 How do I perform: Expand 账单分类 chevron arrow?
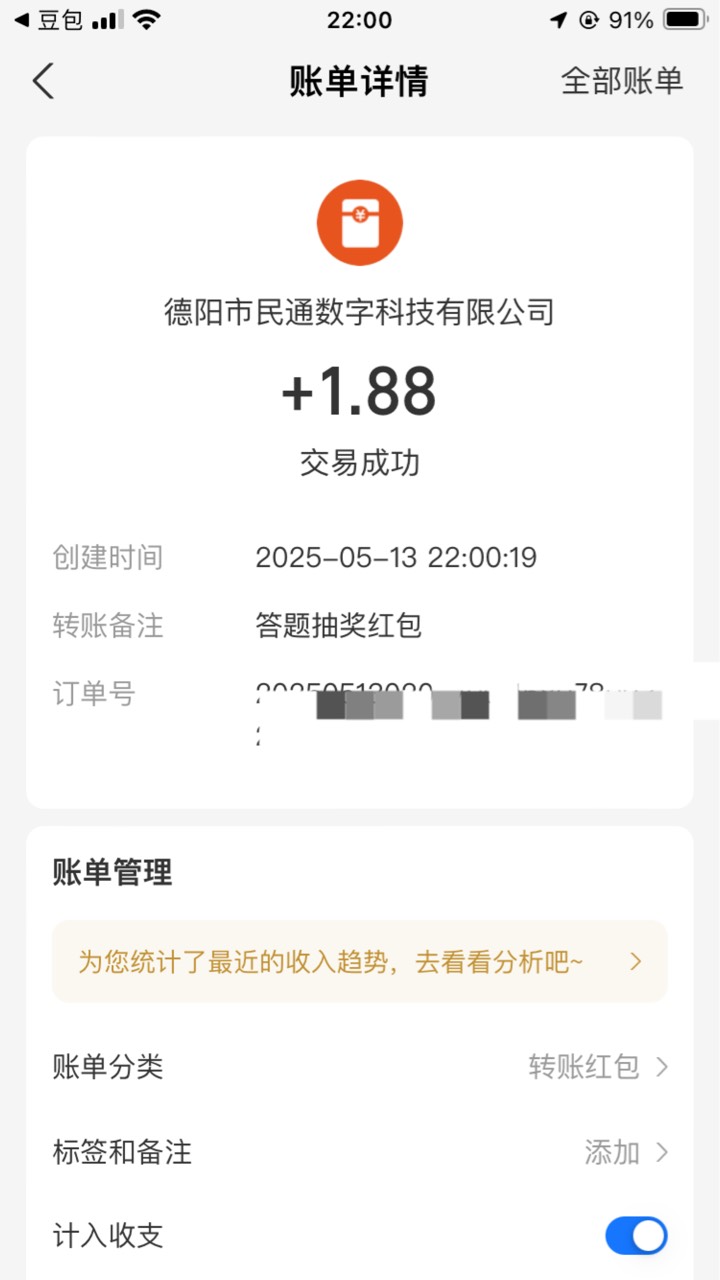(661, 1067)
